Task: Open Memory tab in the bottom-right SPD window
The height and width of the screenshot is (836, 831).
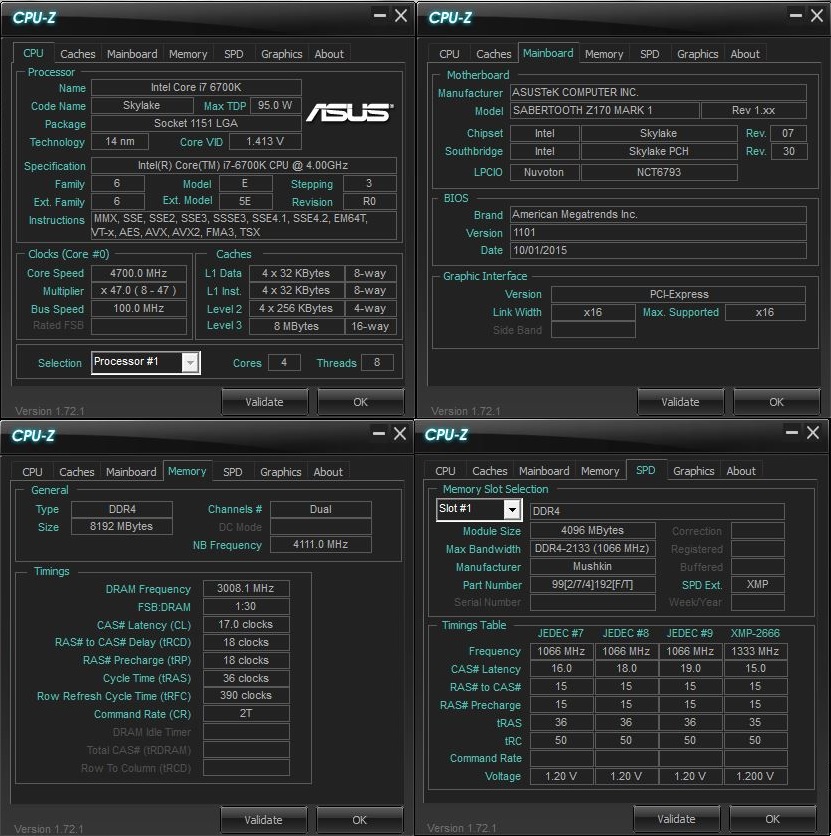Action: tap(600, 471)
